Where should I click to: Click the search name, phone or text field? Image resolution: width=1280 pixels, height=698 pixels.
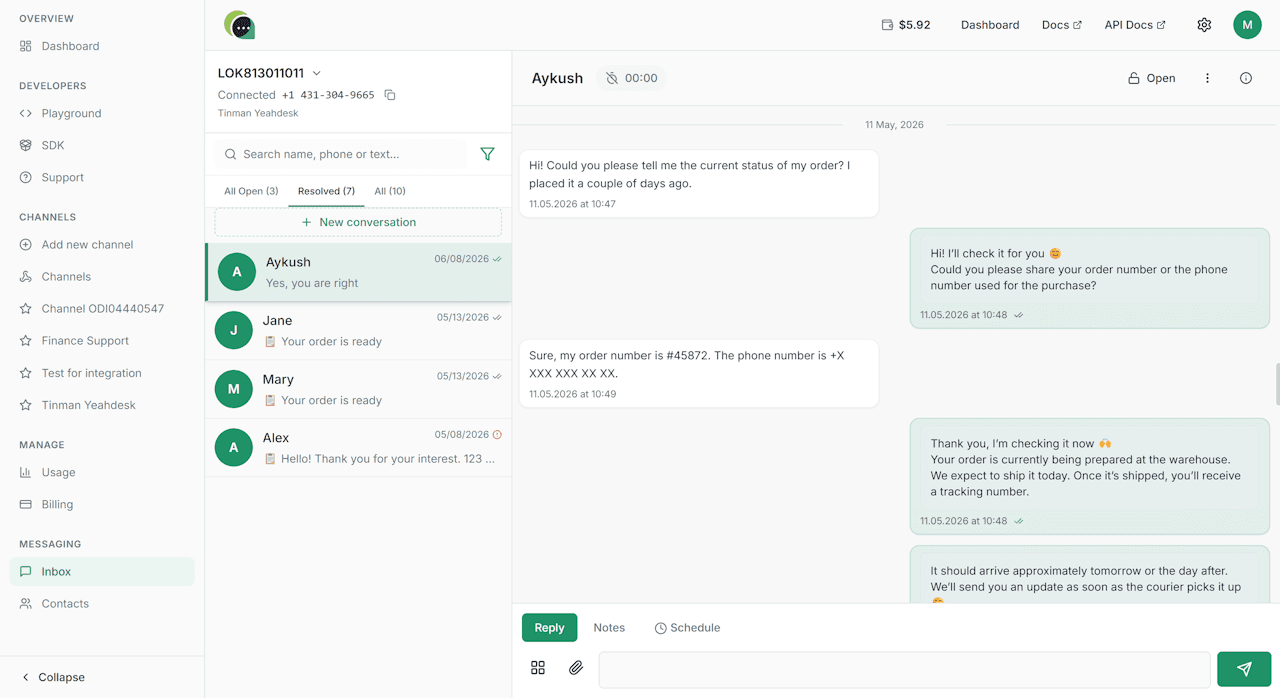pos(341,154)
